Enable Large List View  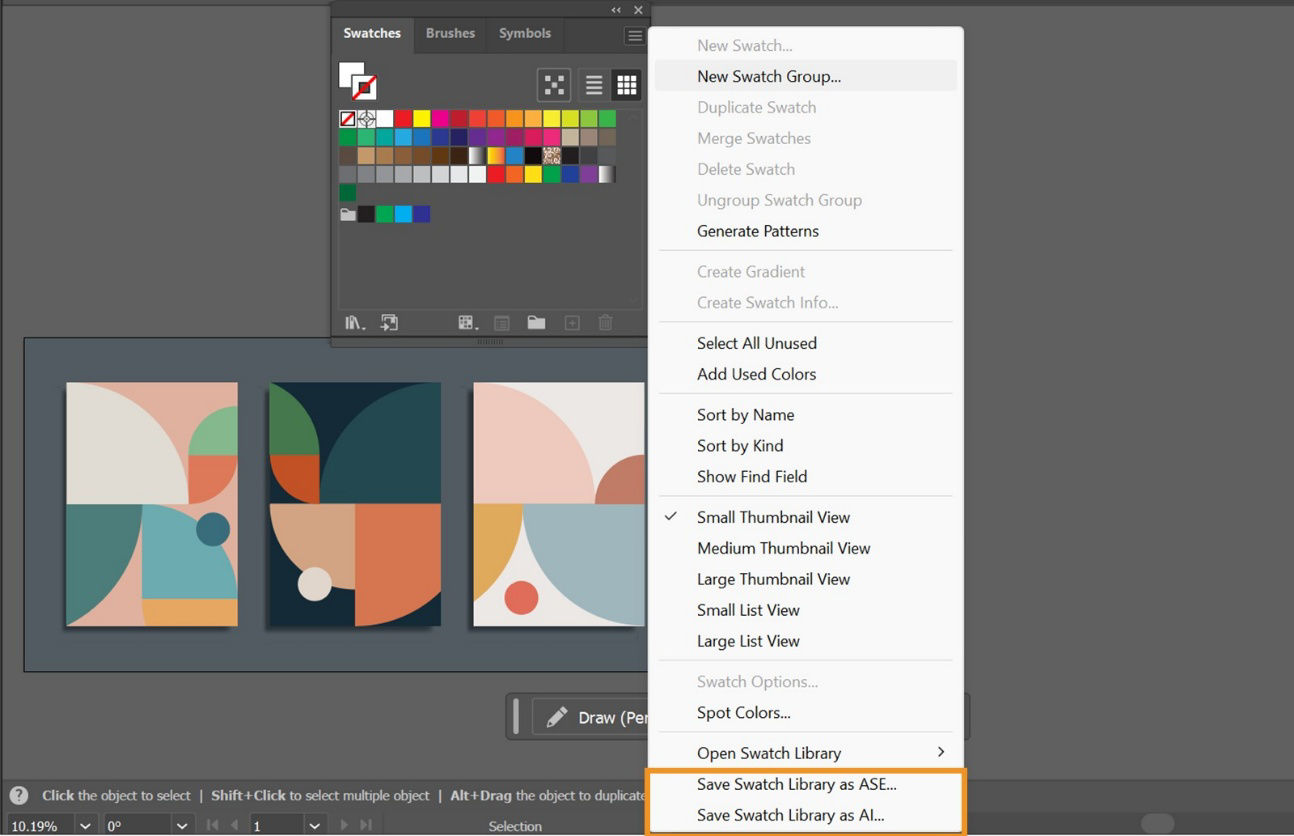point(748,641)
